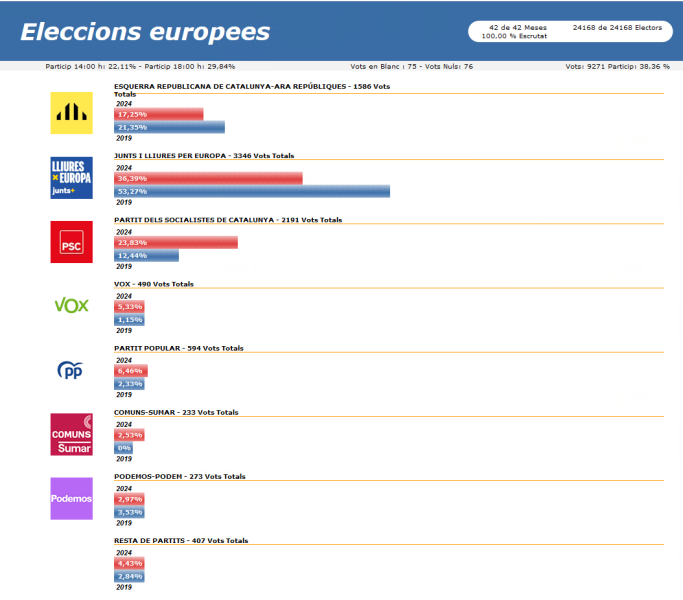Click the Eleccions europees title

pos(145,32)
